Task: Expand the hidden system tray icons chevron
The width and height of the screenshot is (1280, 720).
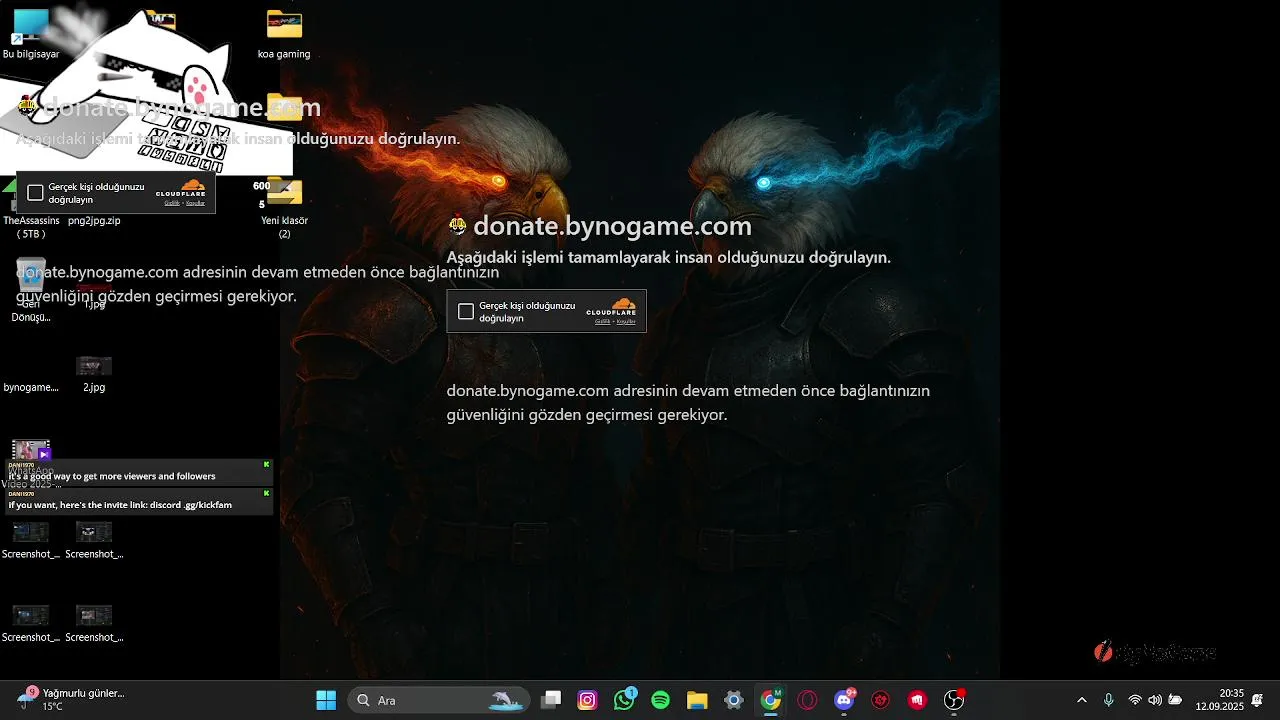Action: pos(1081,700)
